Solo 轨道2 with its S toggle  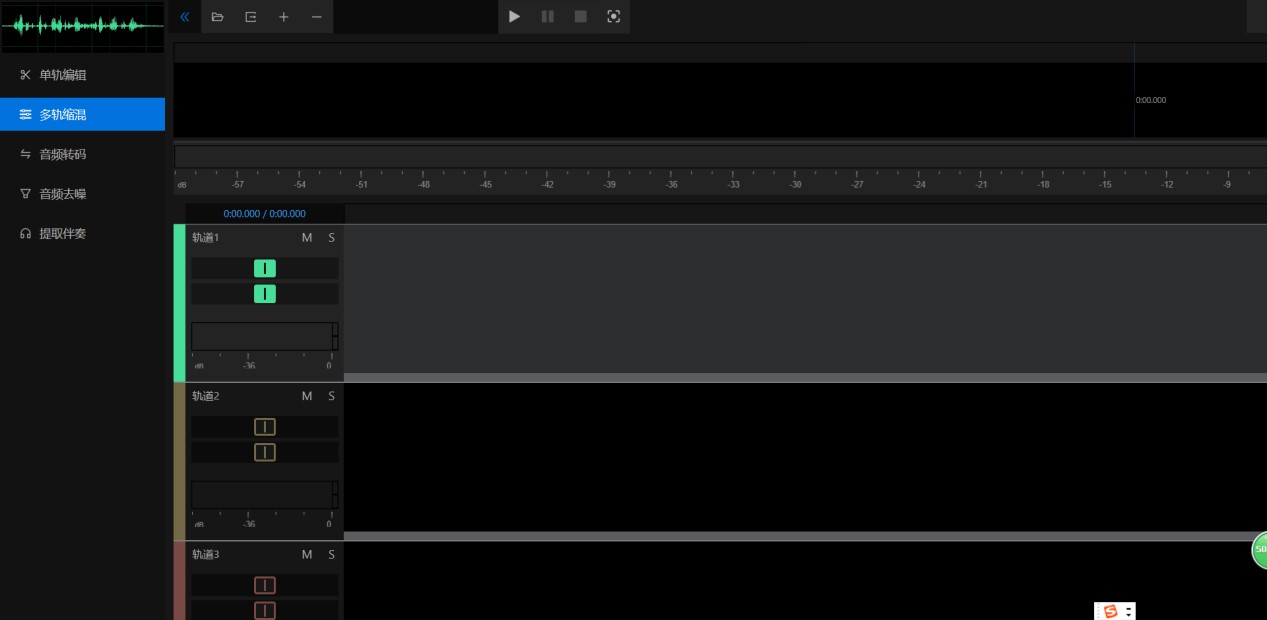[x=331, y=396]
